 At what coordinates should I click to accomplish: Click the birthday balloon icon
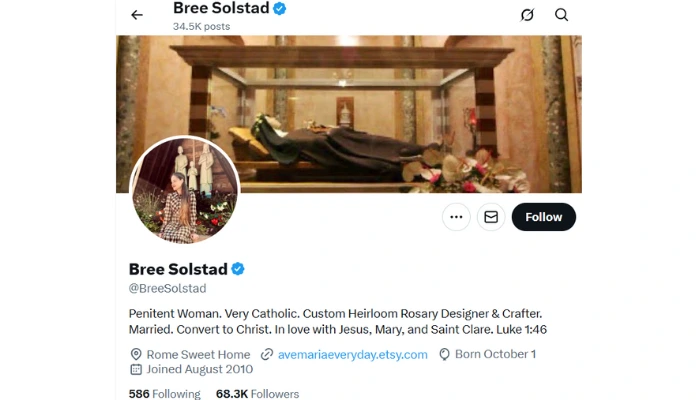(x=444, y=354)
